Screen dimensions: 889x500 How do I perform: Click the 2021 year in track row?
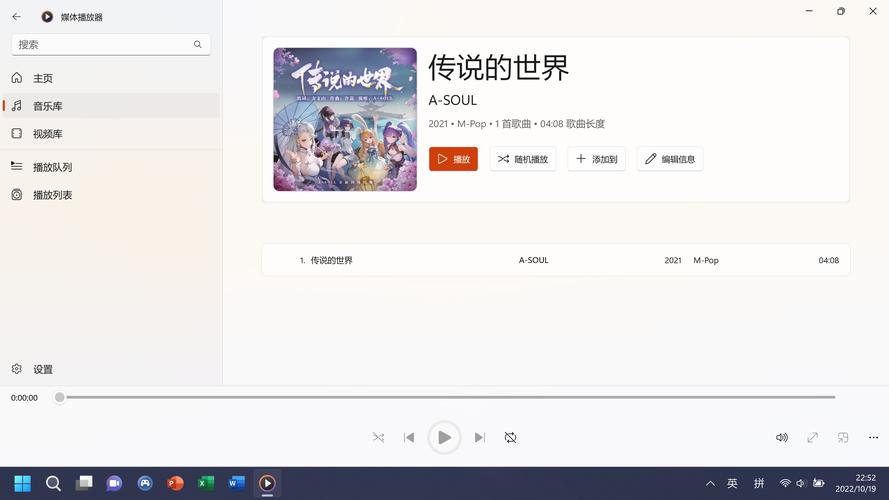point(673,260)
